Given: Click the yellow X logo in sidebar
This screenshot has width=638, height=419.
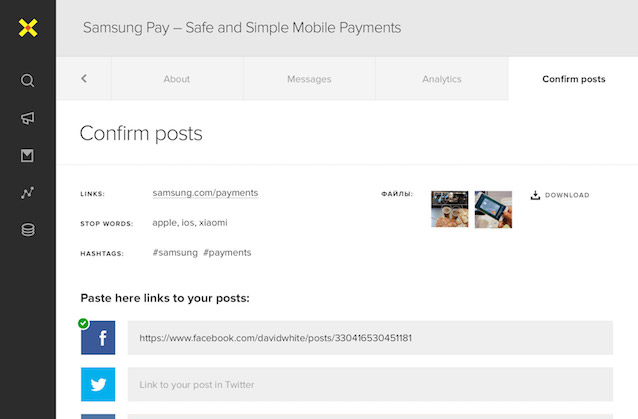Looking at the screenshot, I should pos(28,28).
